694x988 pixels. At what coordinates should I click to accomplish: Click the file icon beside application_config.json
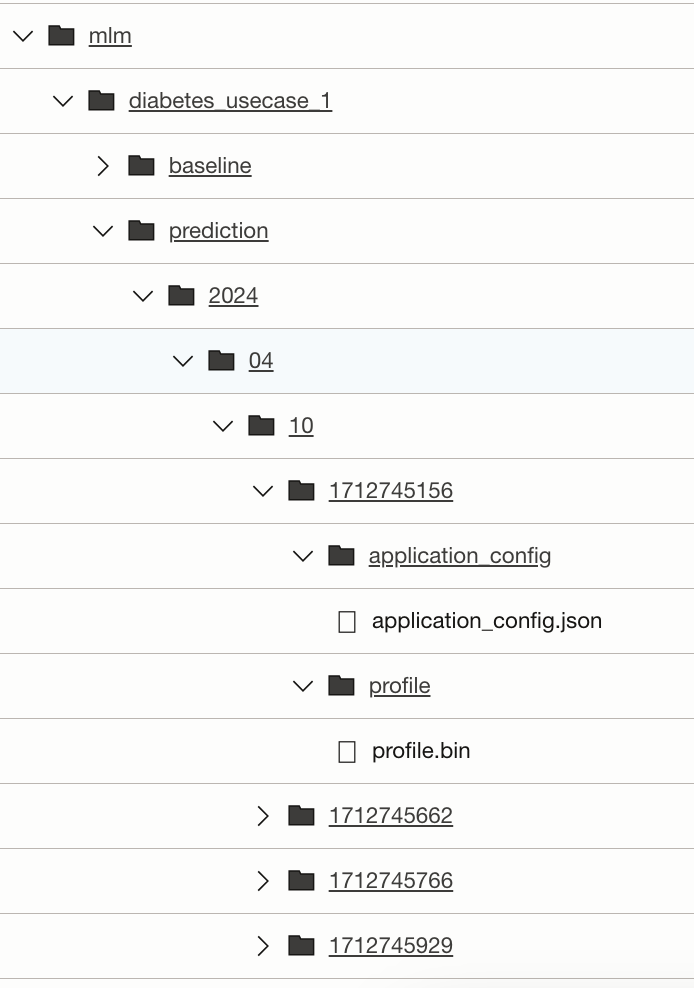pyautogui.click(x=347, y=621)
